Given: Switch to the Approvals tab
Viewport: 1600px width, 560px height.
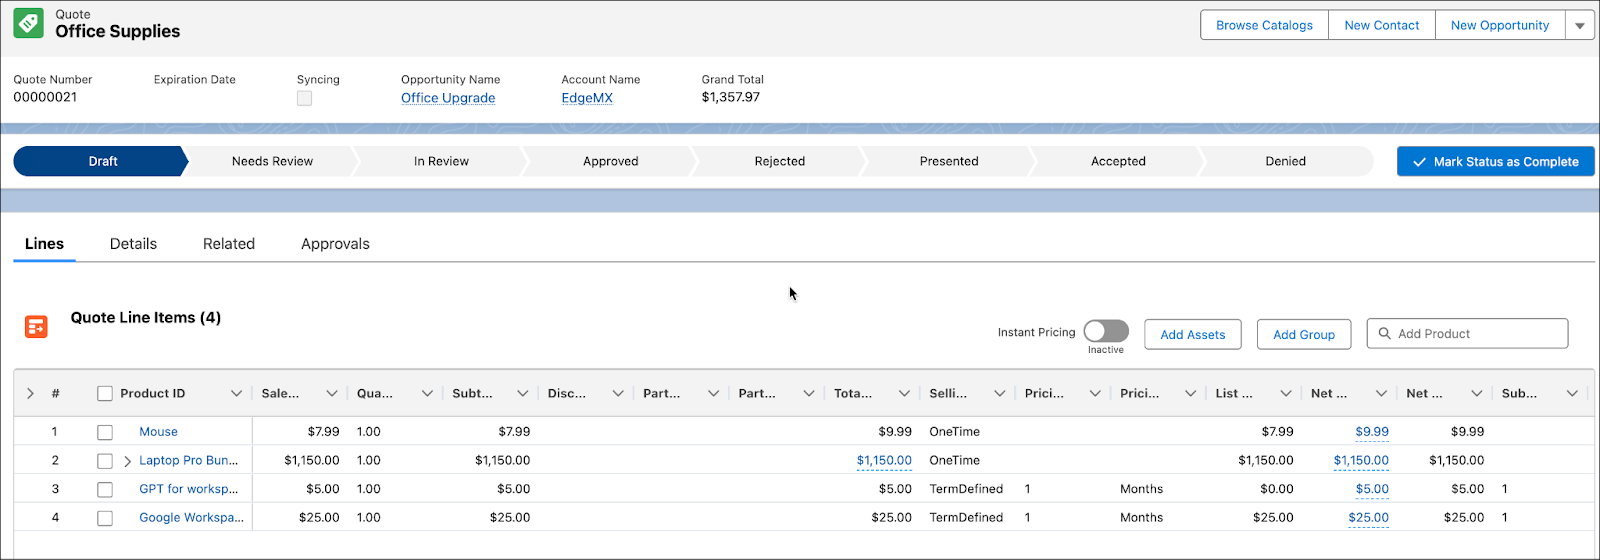Looking at the screenshot, I should point(335,244).
